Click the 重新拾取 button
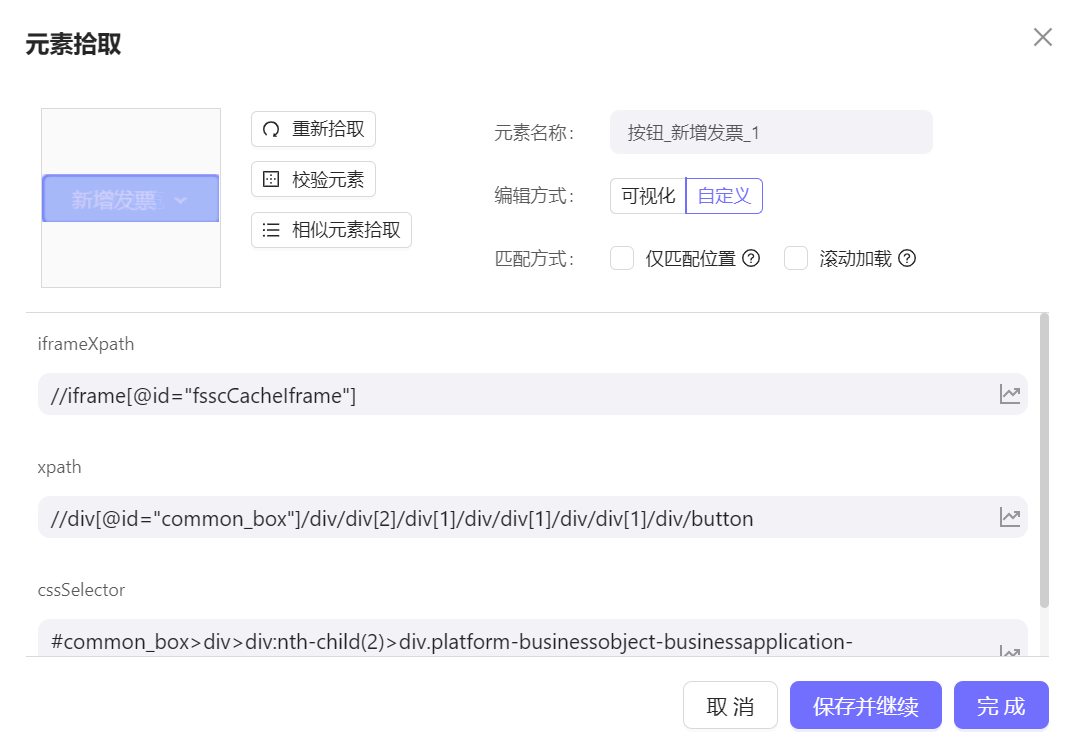Viewport: 1082px width, 751px height. [x=313, y=129]
